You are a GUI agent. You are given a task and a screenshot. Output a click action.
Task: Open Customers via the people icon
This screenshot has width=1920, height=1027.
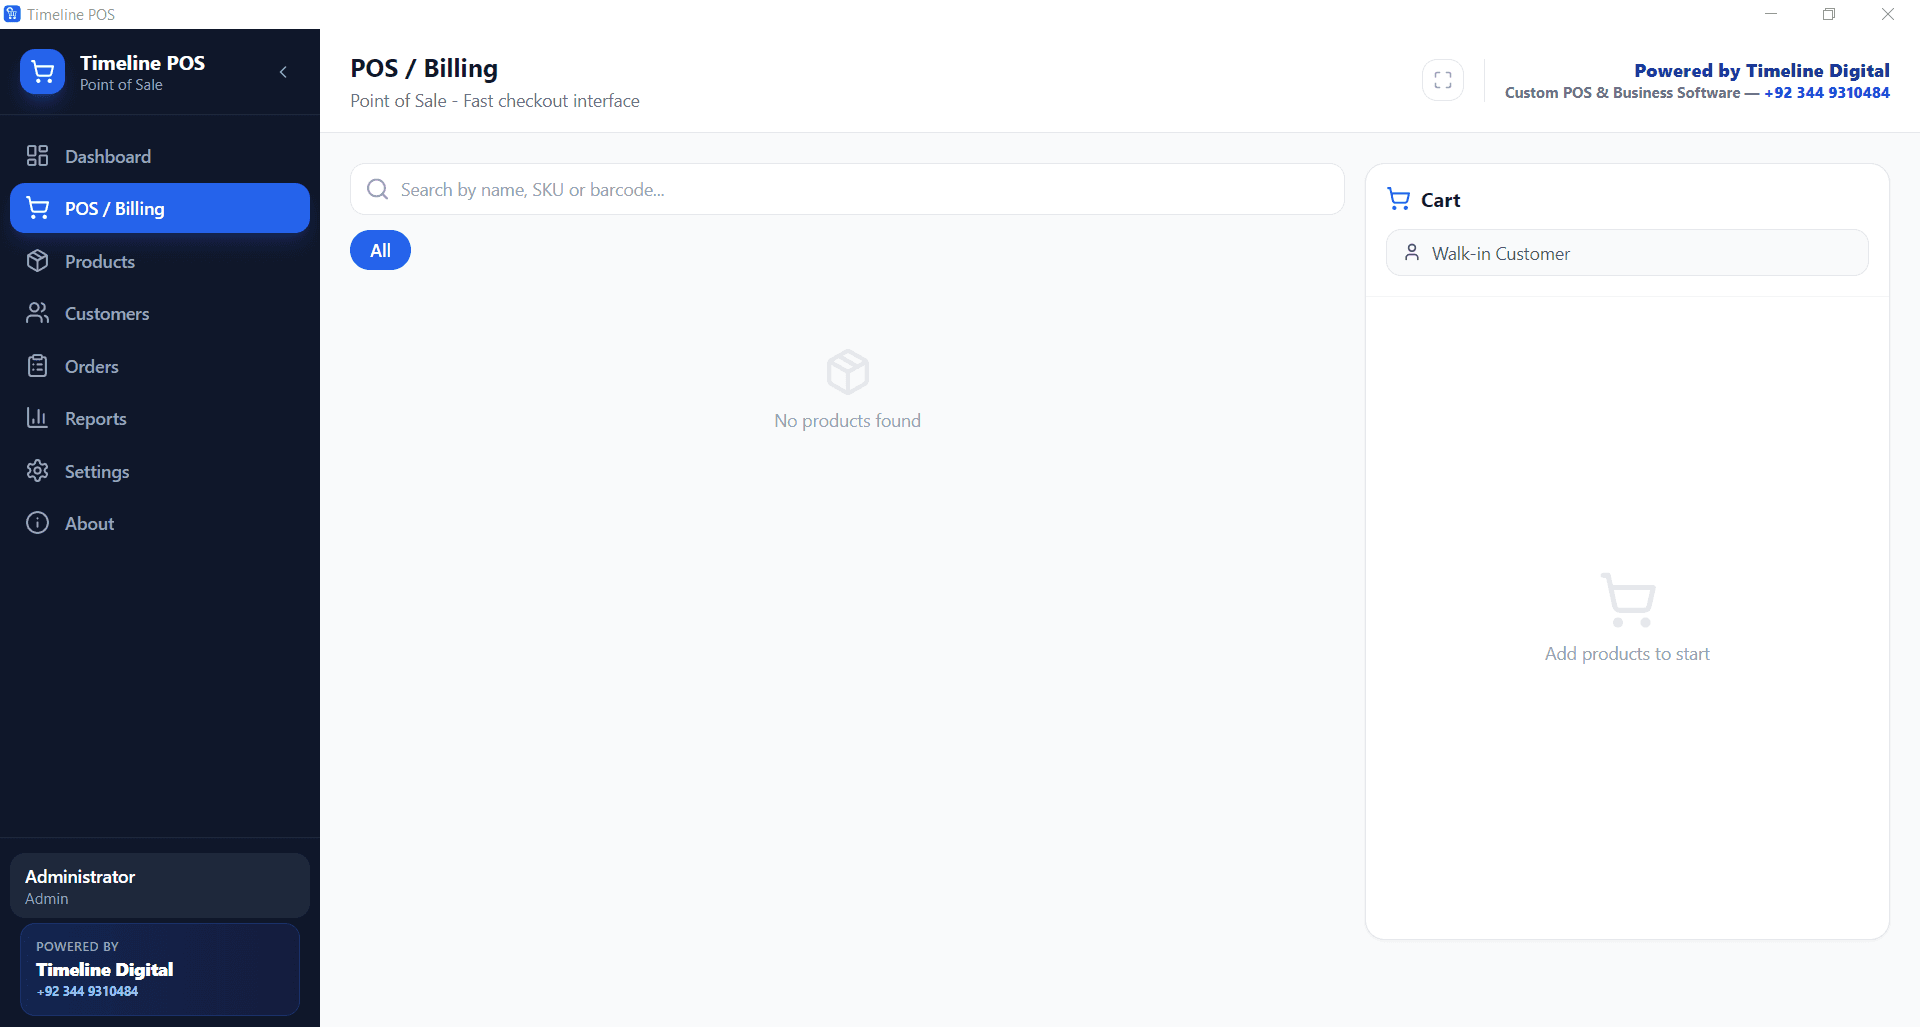pyautogui.click(x=38, y=313)
